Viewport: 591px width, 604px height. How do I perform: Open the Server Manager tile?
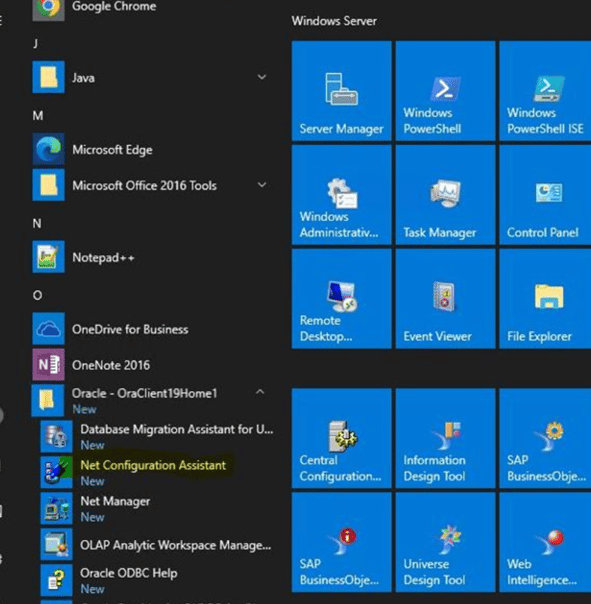(342, 91)
